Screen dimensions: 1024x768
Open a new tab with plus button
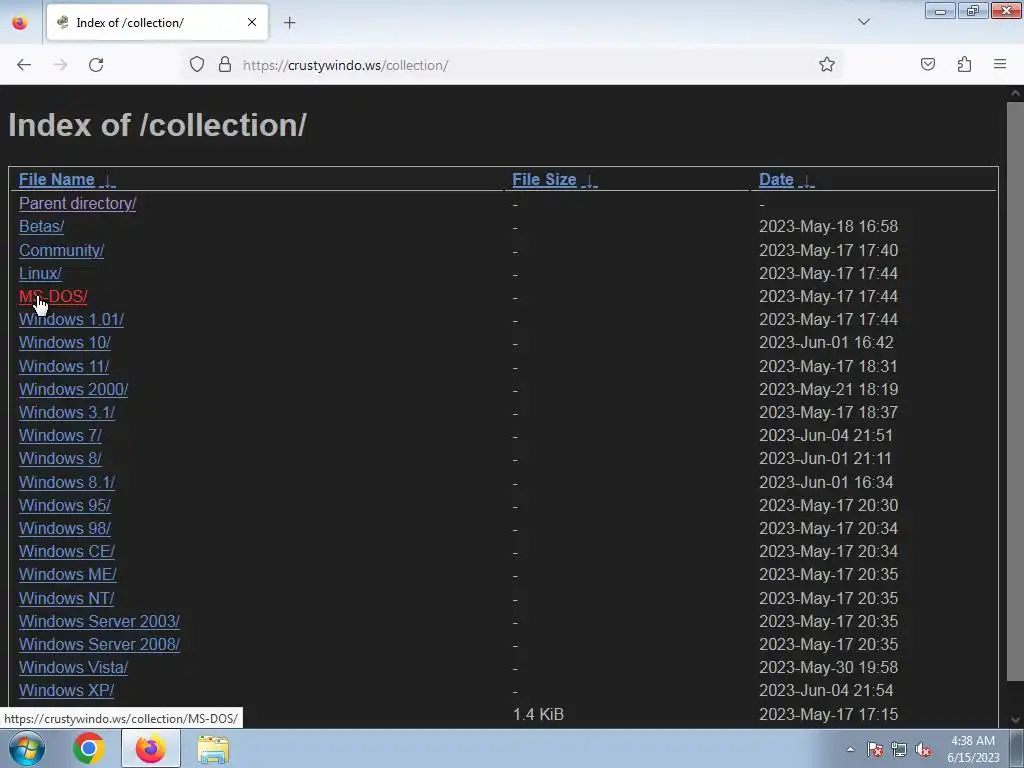pos(289,23)
